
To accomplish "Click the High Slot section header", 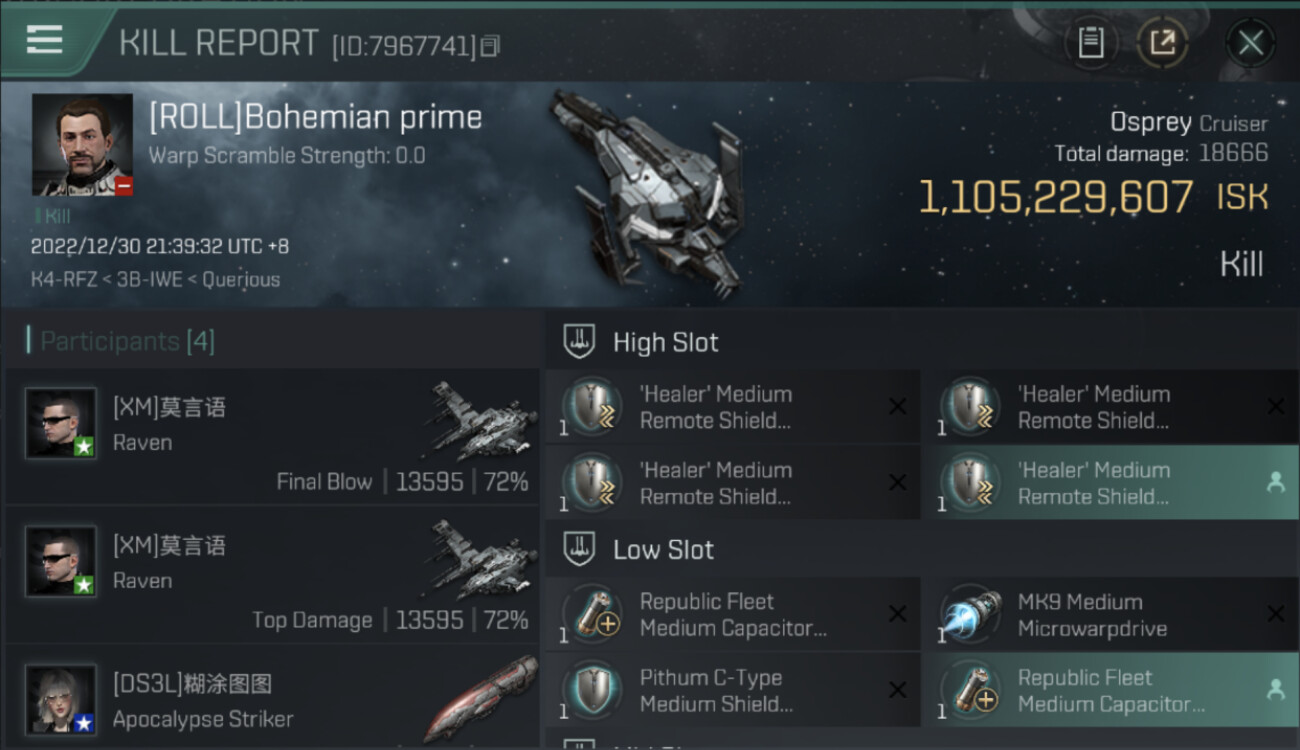I will [x=665, y=342].
